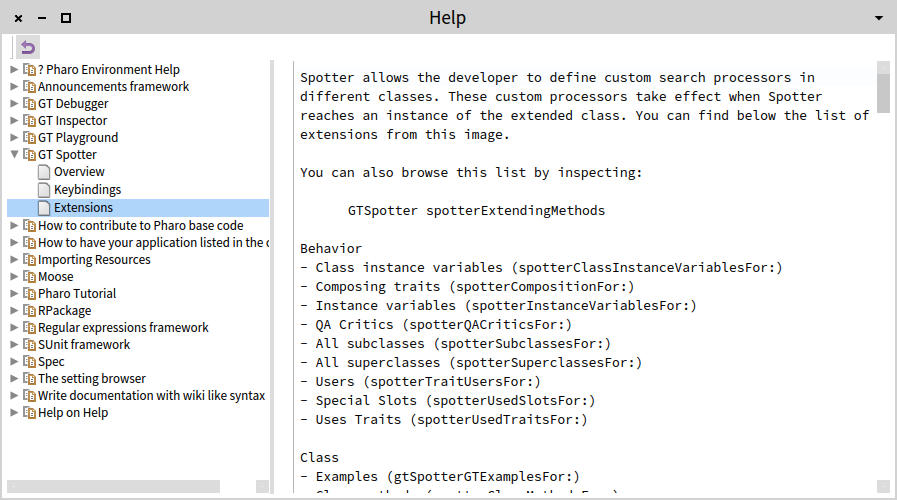Viewport: 897px width, 500px height.
Task: Click the page icon beside Overview
Action: (44, 172)
